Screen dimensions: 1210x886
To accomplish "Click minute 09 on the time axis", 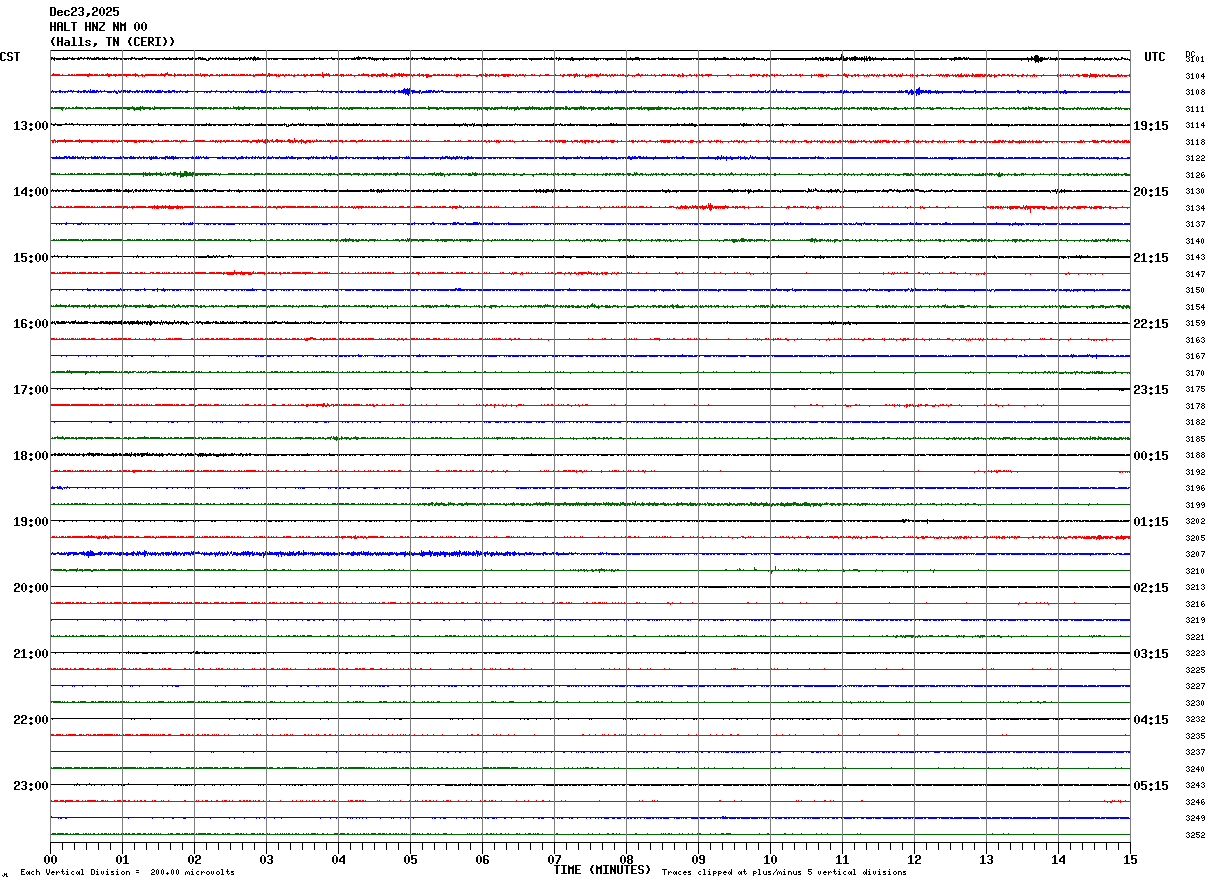I will (x=698, y=859).
